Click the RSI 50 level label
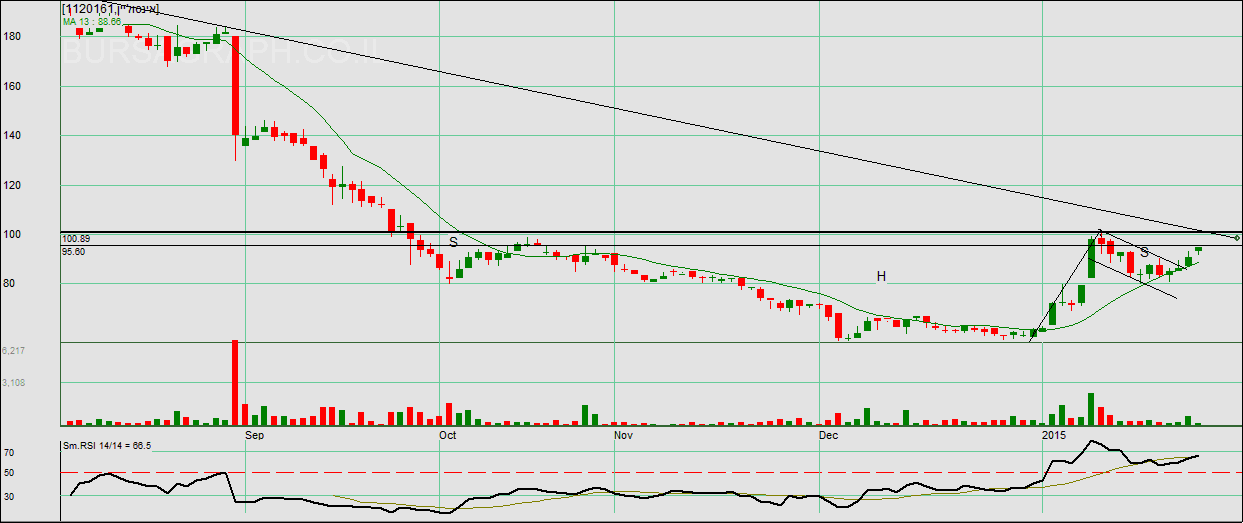Viewport: 1243px width, 523px height. pos(8,472)
